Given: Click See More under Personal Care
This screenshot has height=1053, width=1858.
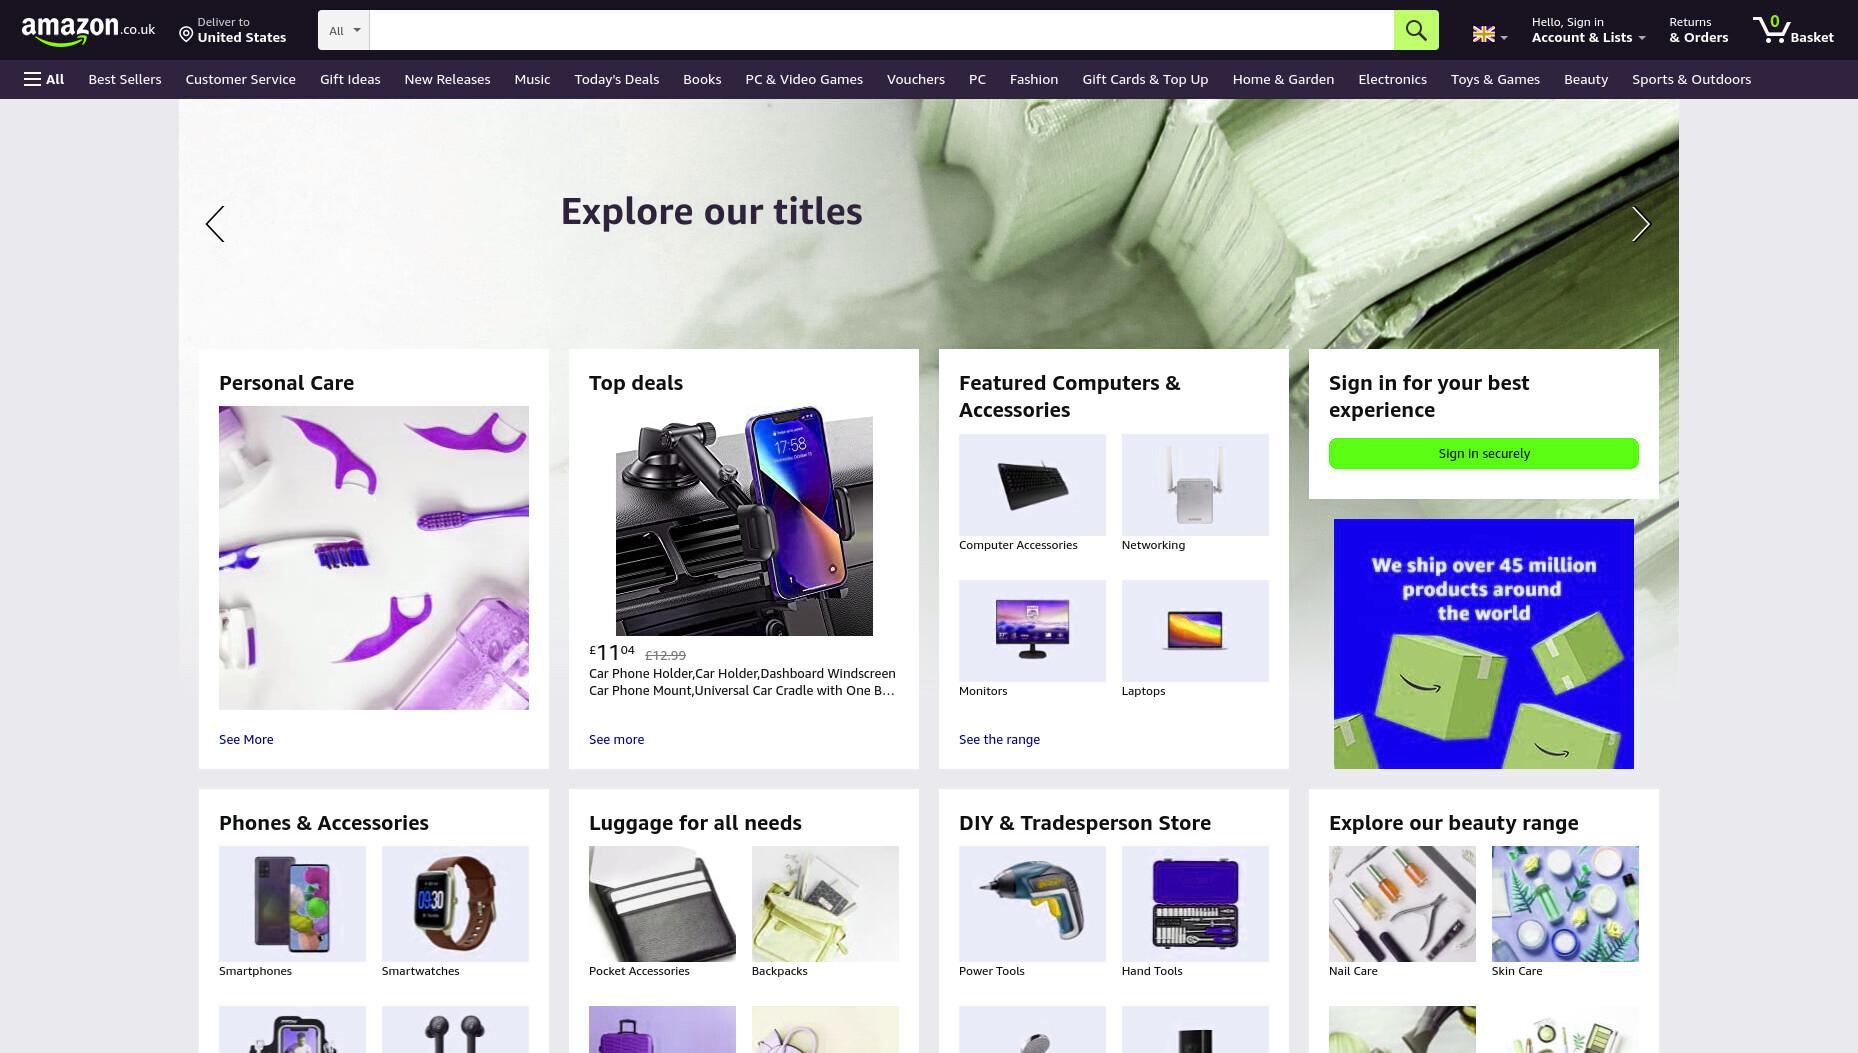Looking at the screenshot, I should click(x=246, y=739).
